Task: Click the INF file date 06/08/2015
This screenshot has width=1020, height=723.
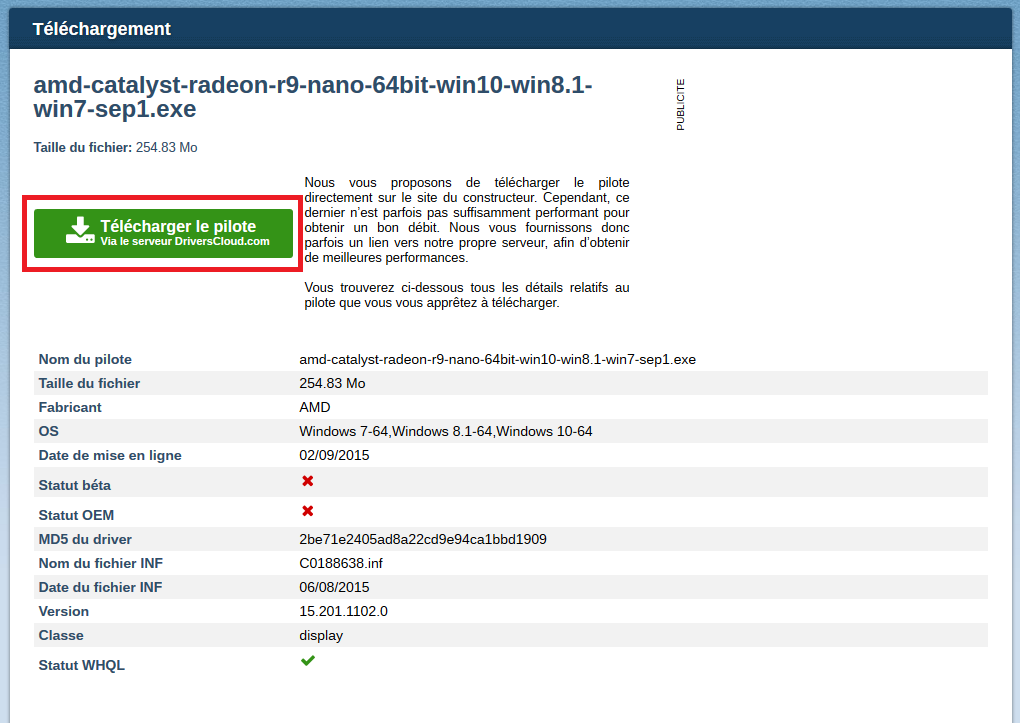Action: click(334, 587)
